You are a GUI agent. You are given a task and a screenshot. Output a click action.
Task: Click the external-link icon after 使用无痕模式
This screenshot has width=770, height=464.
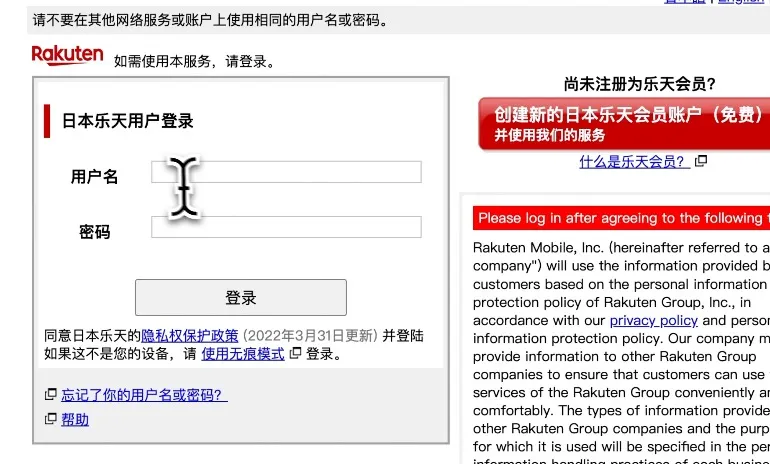pos(295,353)
